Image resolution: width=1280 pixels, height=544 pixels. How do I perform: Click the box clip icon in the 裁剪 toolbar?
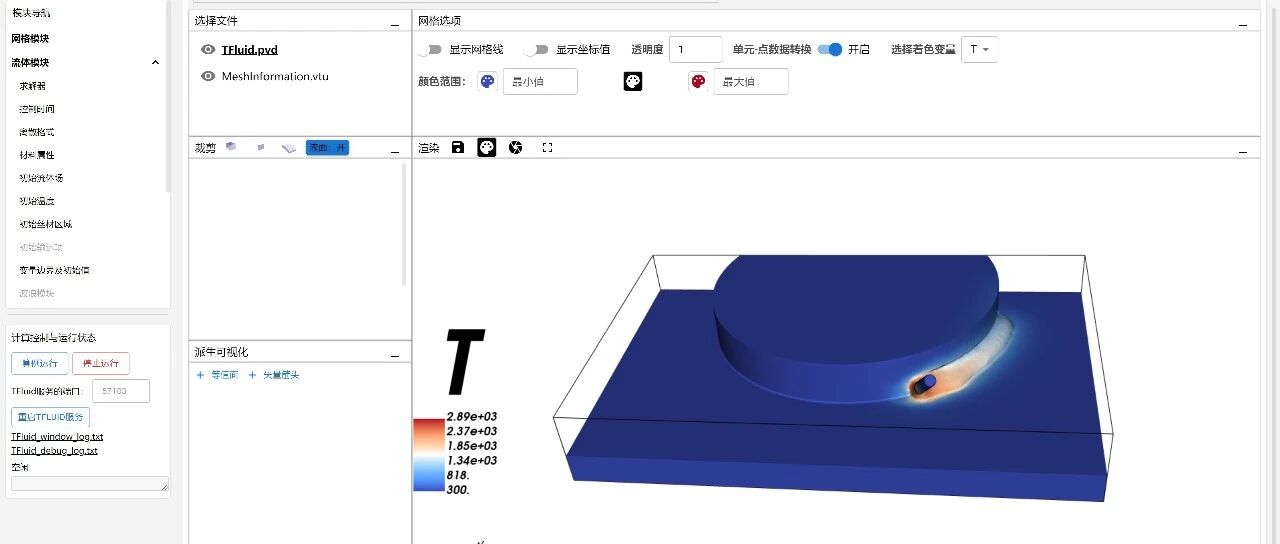(231, 147)
